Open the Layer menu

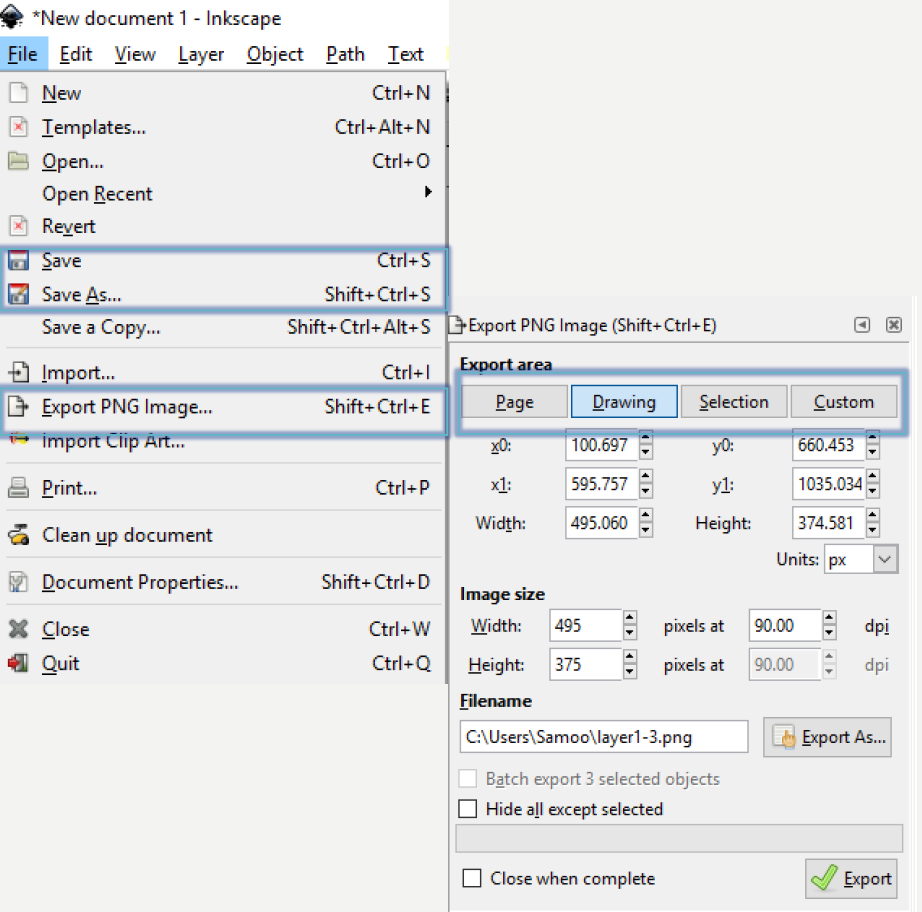point(201,54)
